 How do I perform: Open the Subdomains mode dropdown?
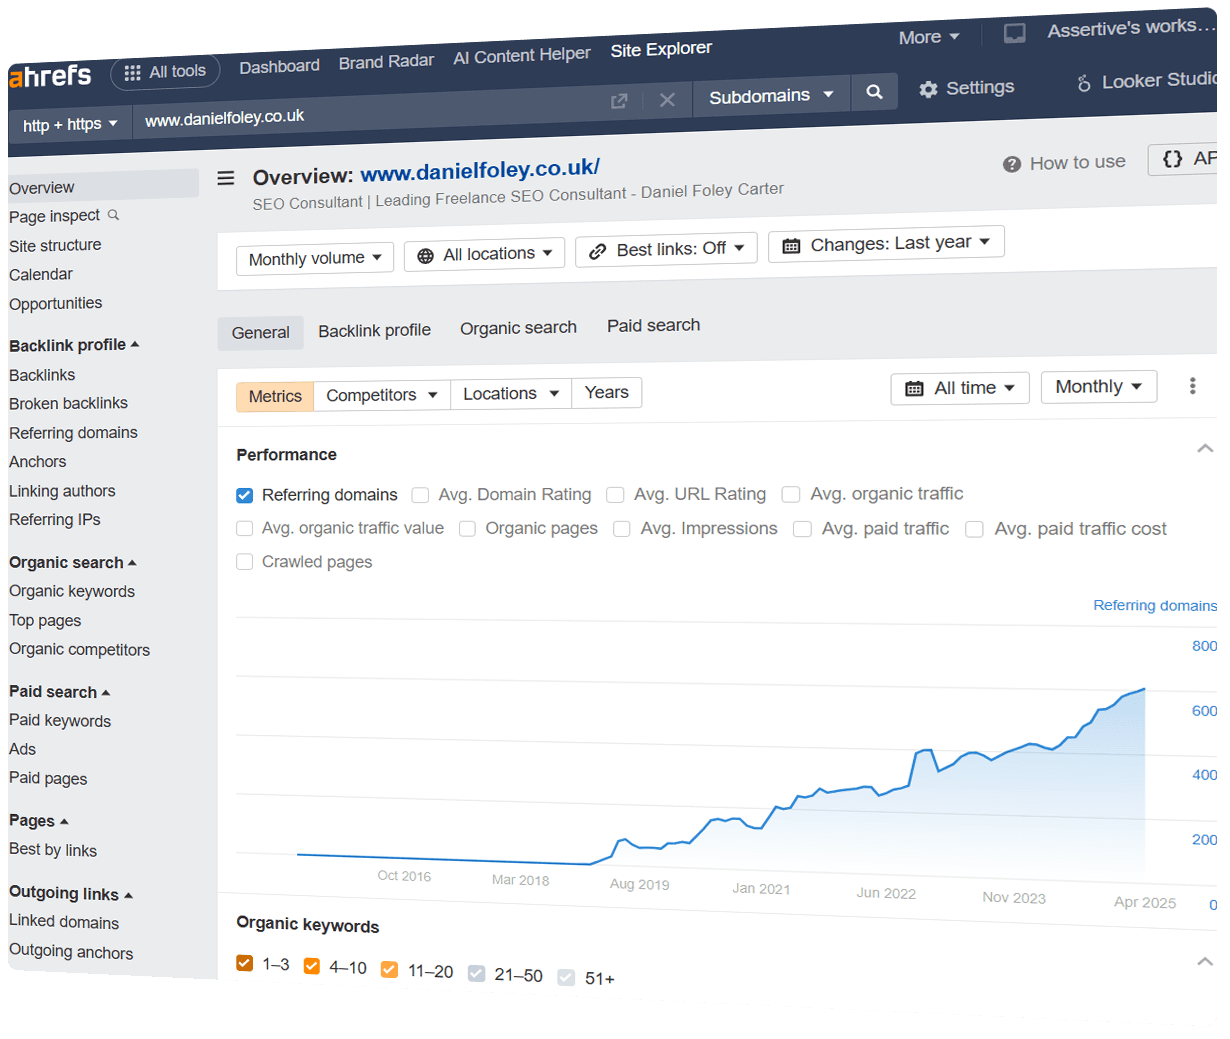(x=771, y=96)
